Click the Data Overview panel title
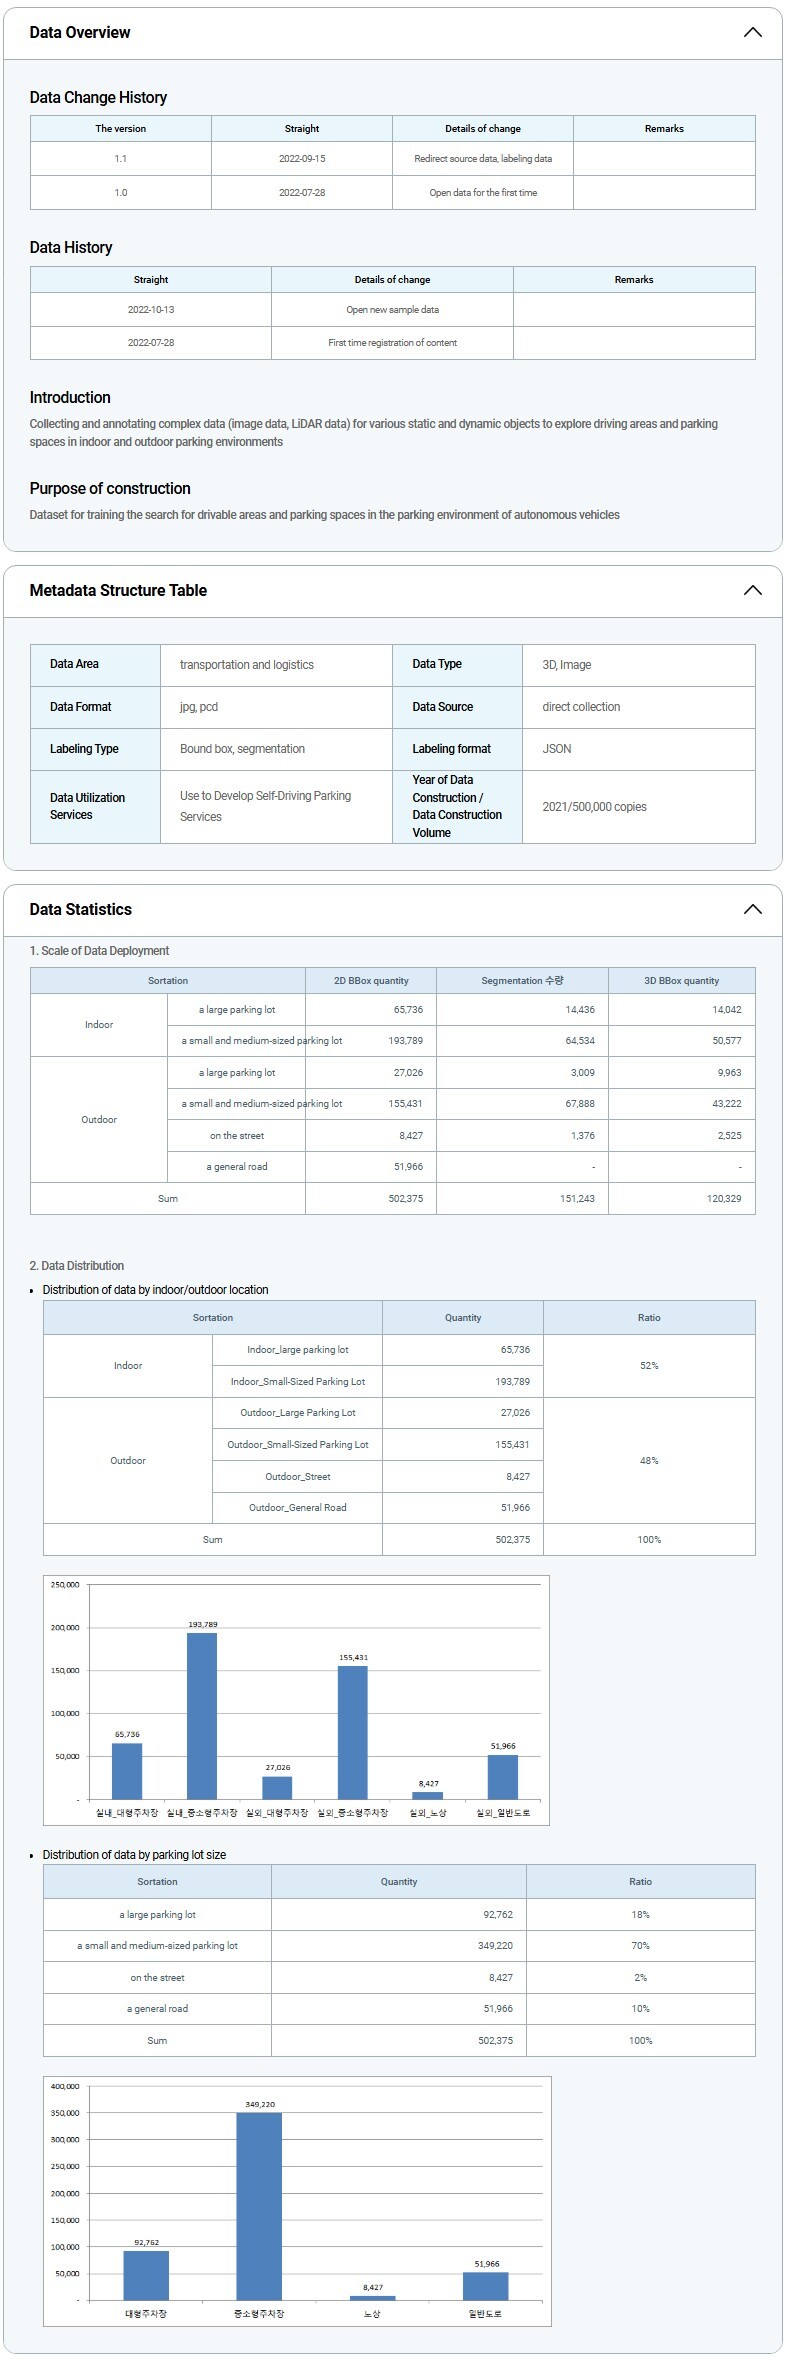The height and width of the screenshot is (2361, 787). tap(80, 33)
